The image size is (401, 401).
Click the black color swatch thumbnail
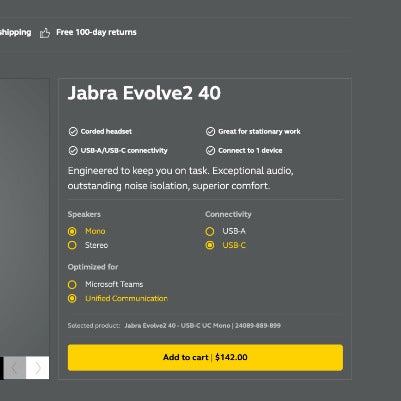2,368
